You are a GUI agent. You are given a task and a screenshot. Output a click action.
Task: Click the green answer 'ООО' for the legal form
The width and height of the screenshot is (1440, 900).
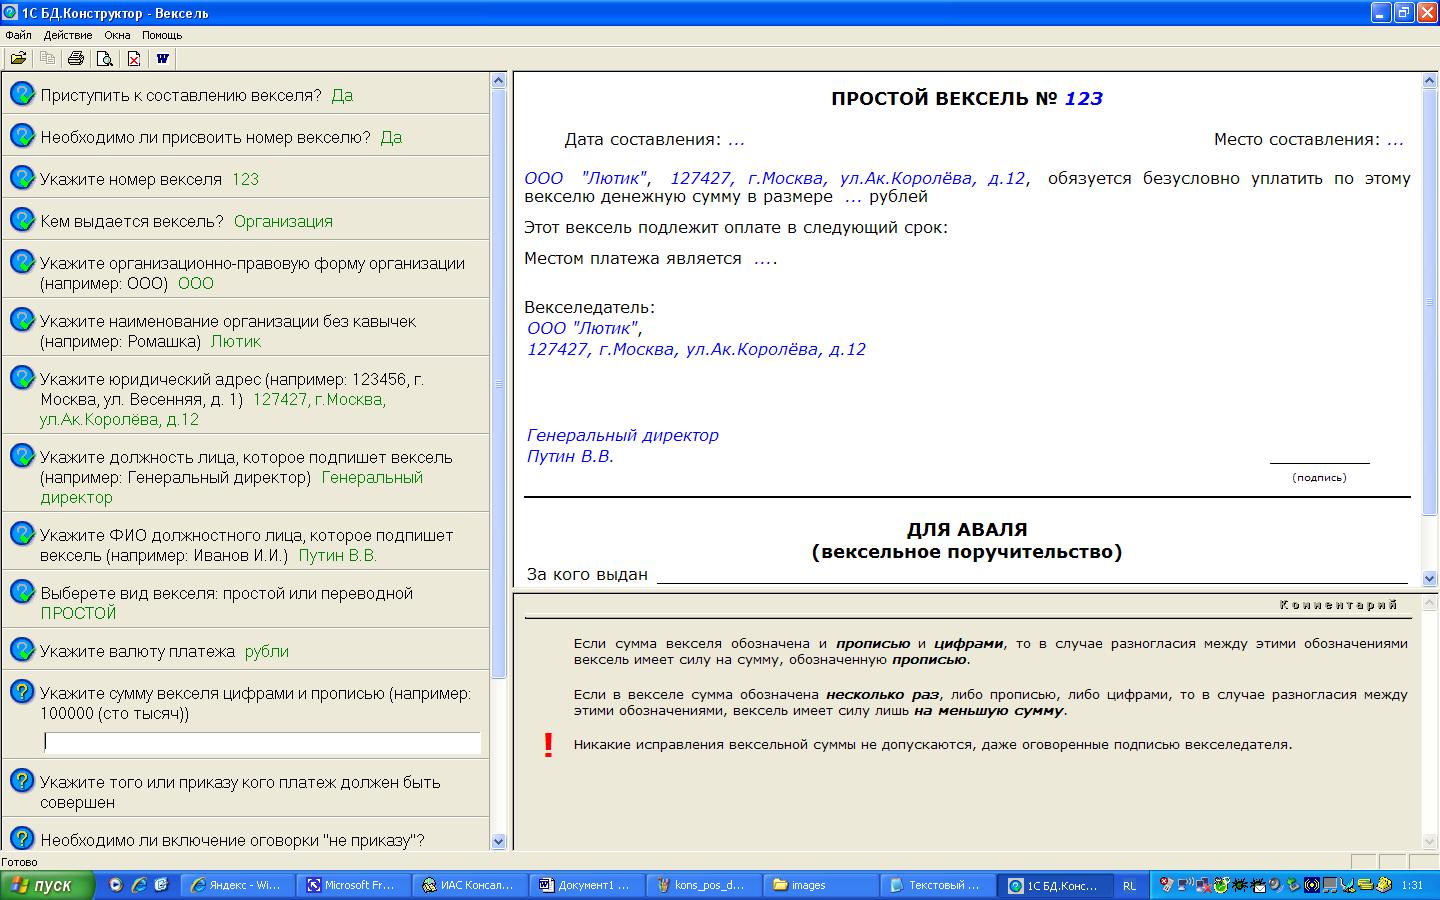coord(196,284)
